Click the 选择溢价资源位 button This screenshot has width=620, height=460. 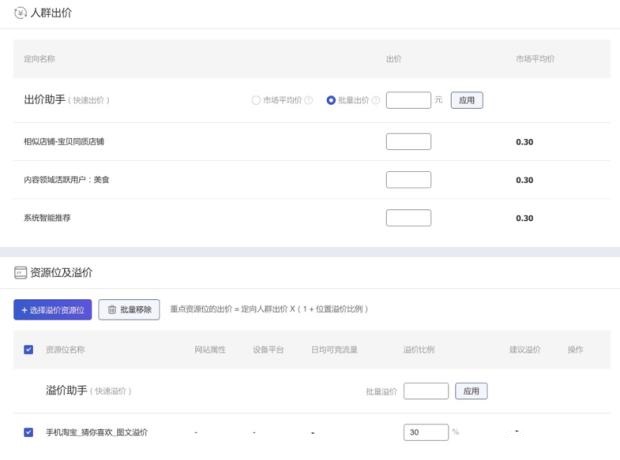tap(52, 310)
